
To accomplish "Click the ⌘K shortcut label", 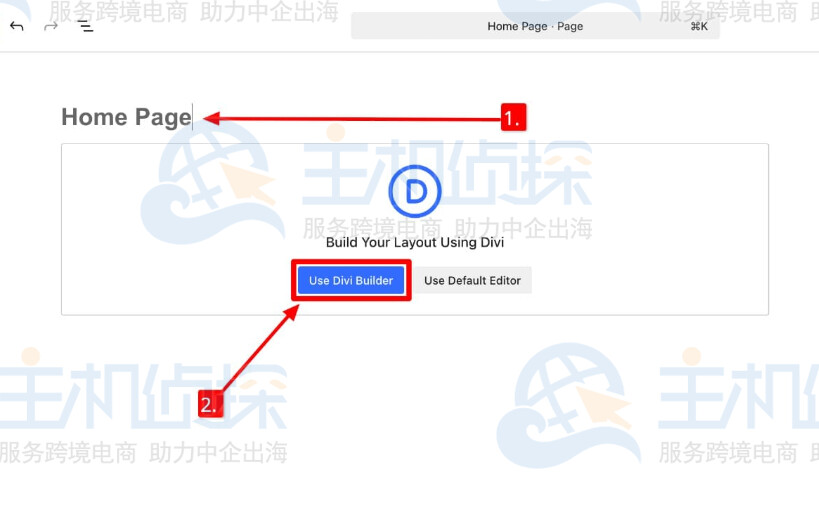I will point(699,26).
